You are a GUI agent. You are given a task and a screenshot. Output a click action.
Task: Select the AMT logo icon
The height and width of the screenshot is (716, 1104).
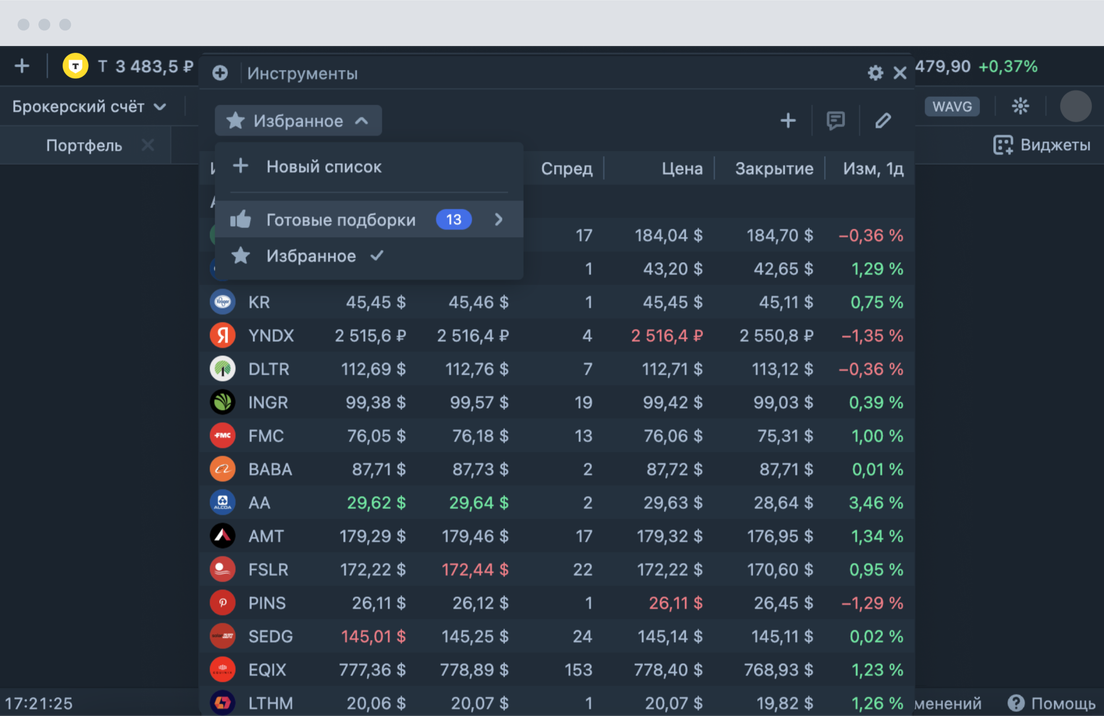[x=222, y=536]
